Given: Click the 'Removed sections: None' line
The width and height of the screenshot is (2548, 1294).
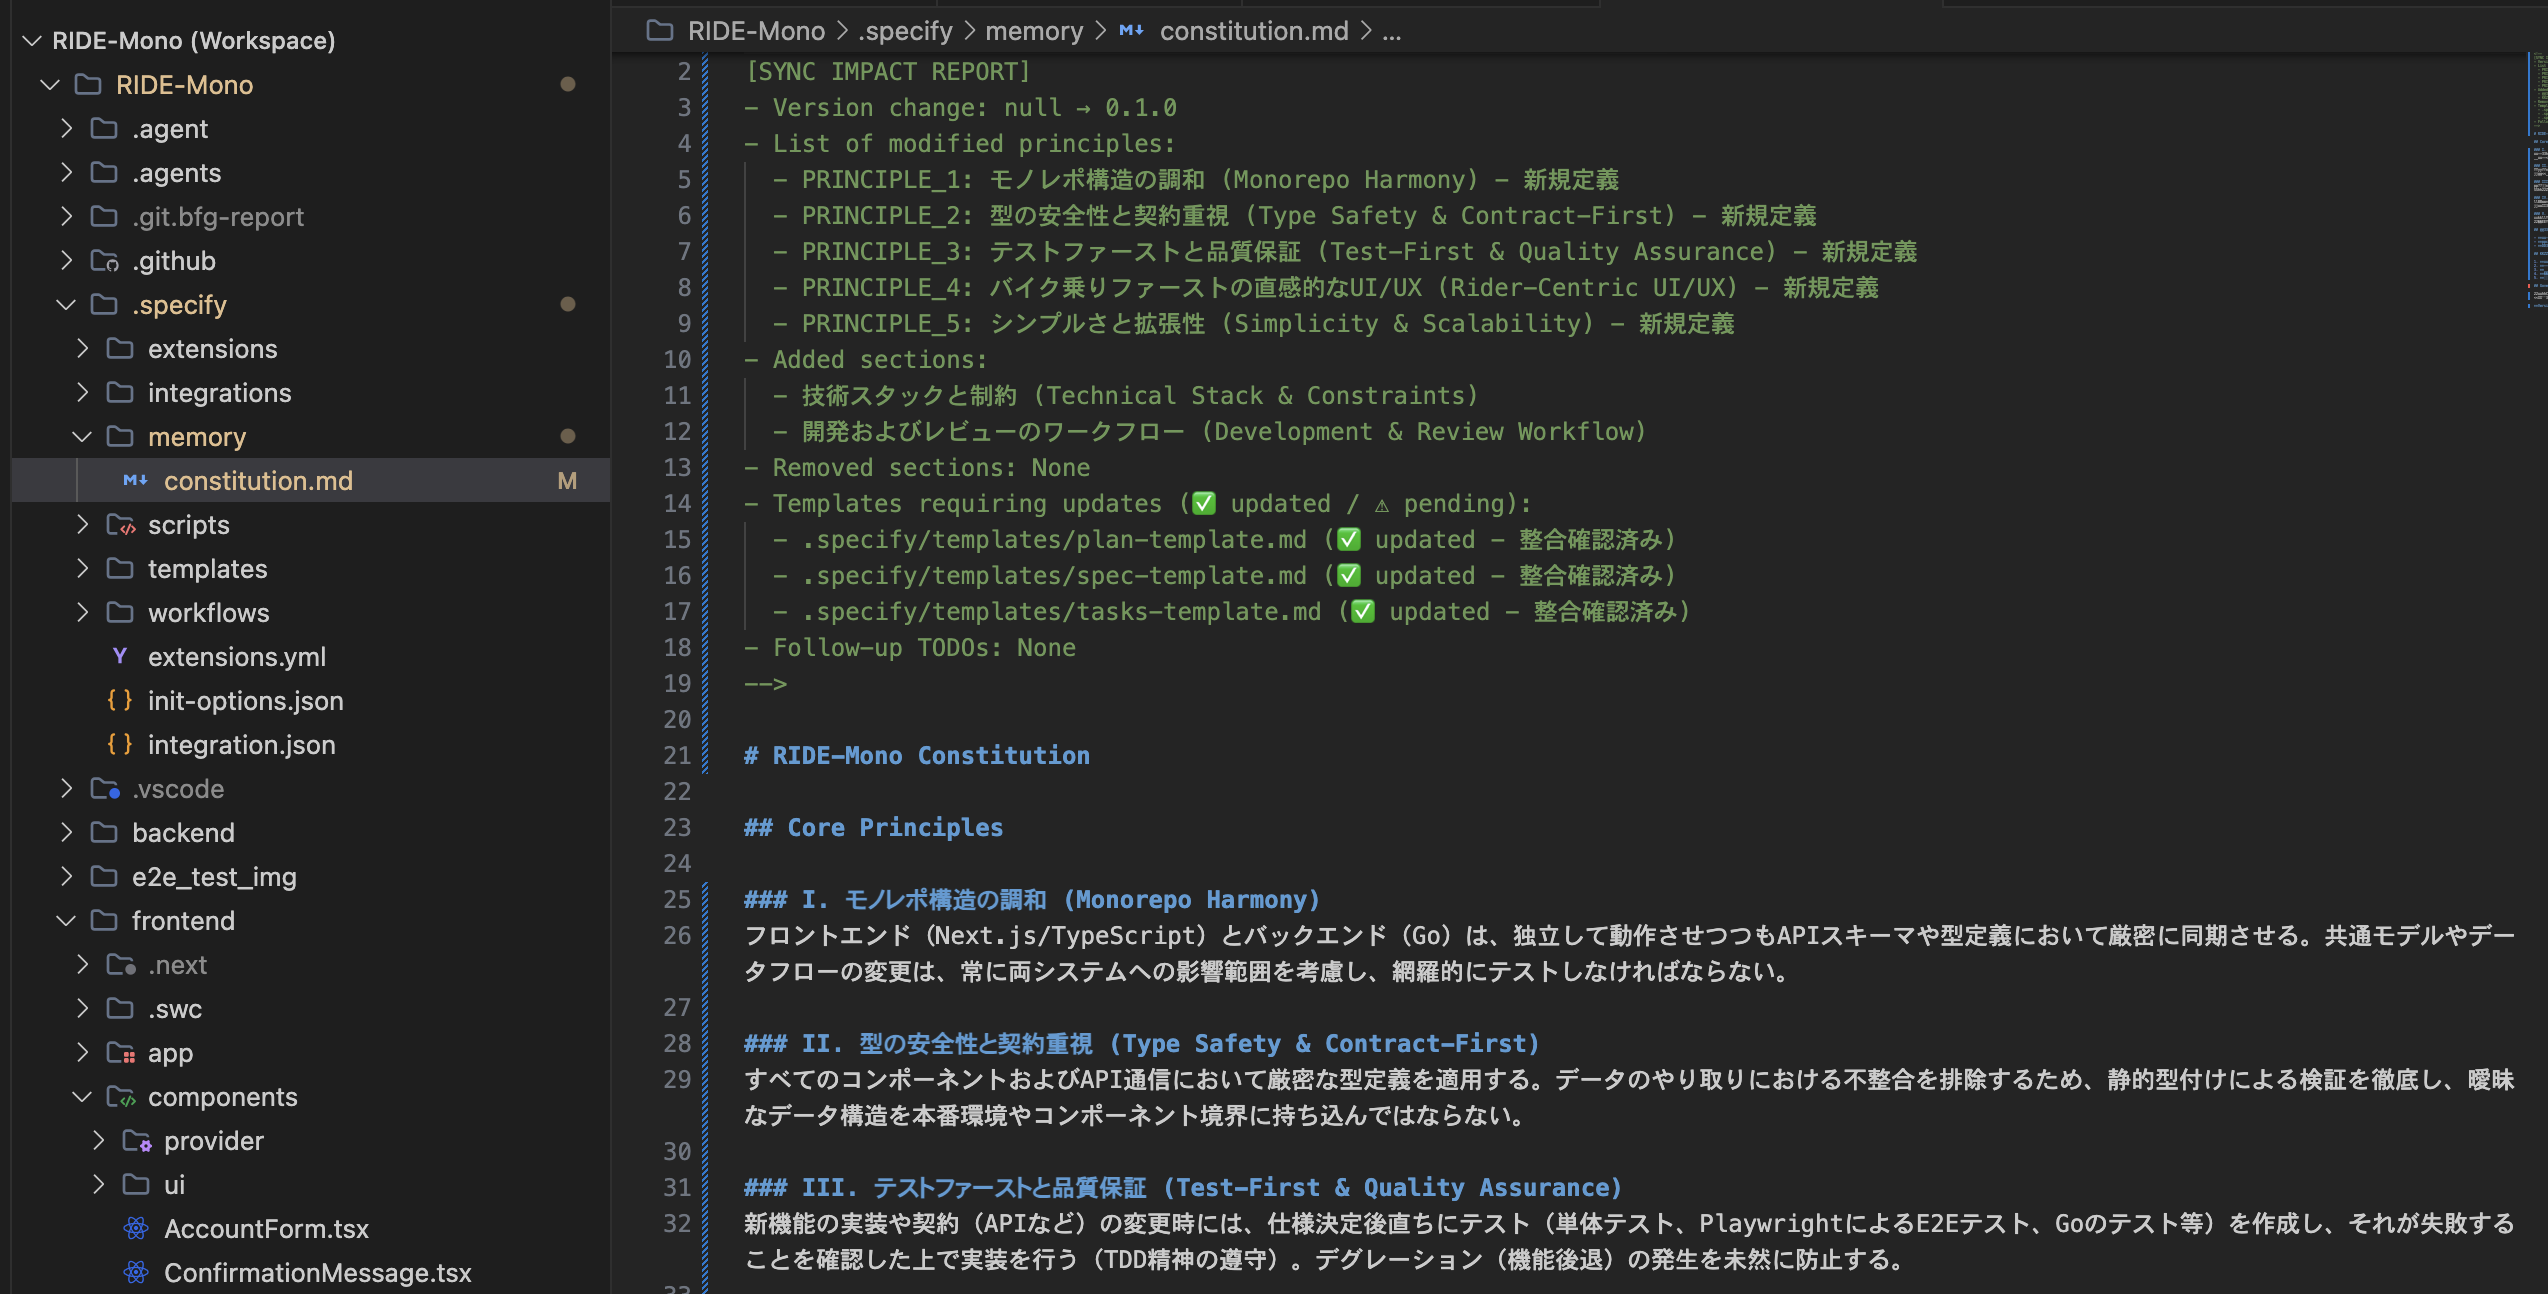Looking at the screenshot, I should 917,468.
